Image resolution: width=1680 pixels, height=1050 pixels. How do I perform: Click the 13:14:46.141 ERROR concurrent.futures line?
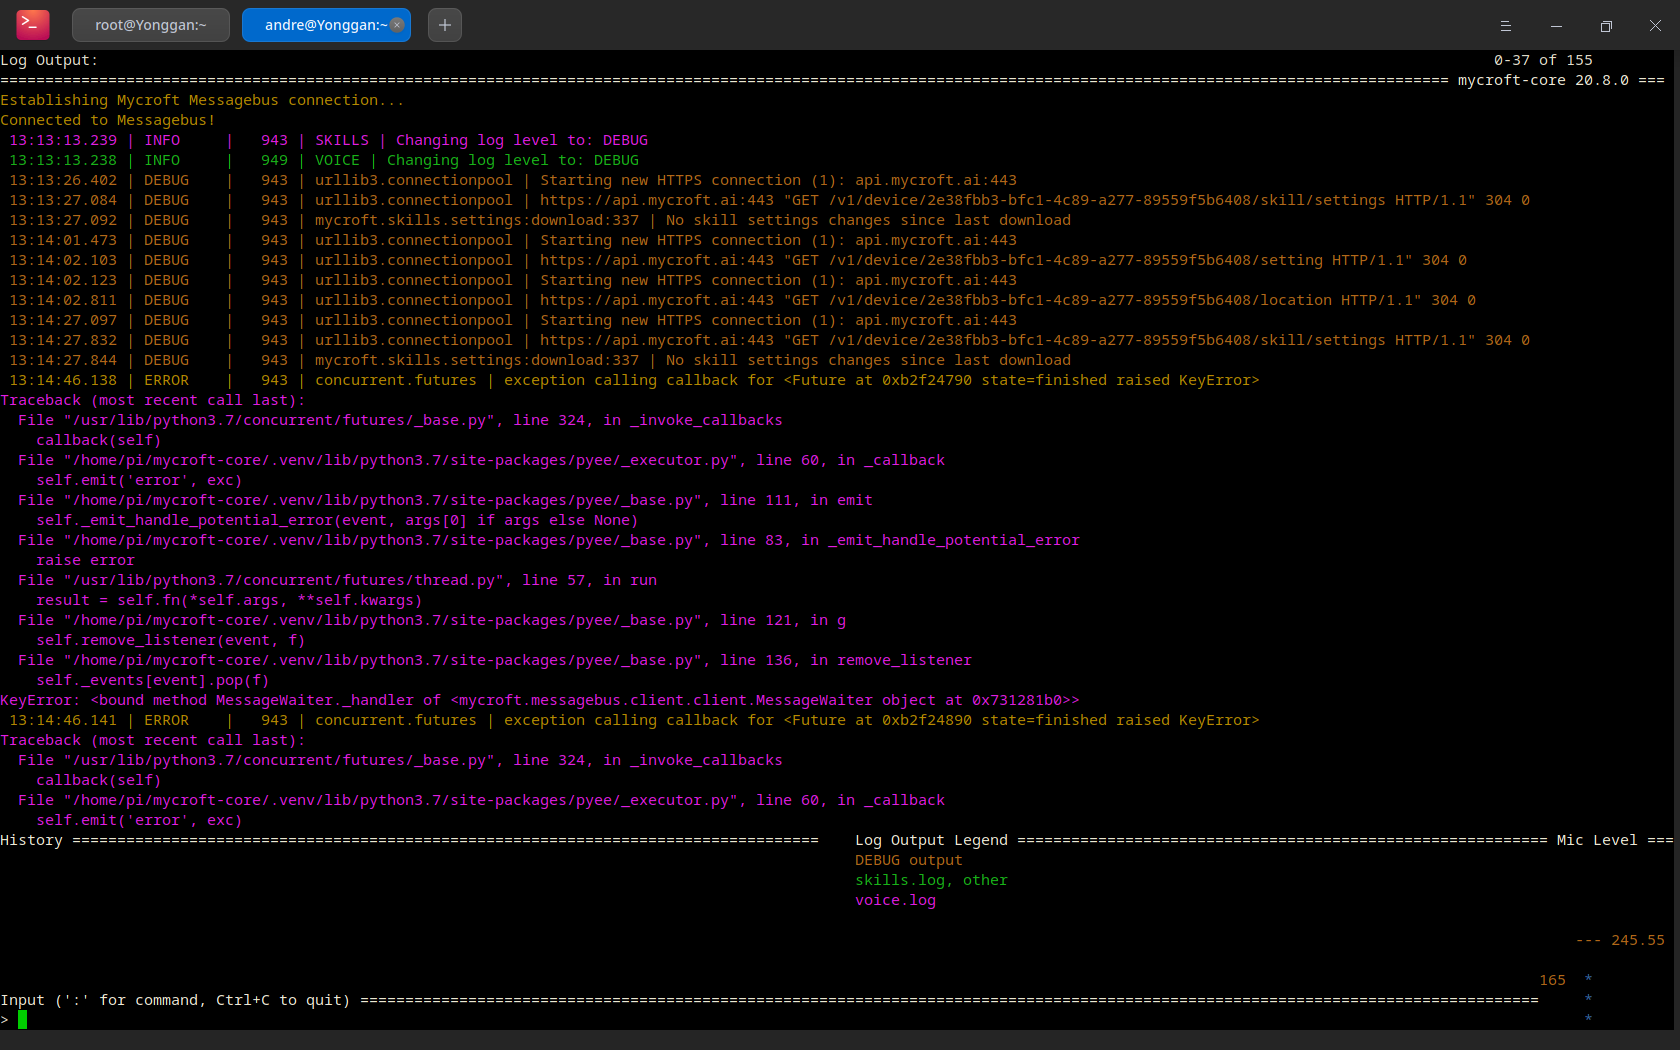coord(634,720)
